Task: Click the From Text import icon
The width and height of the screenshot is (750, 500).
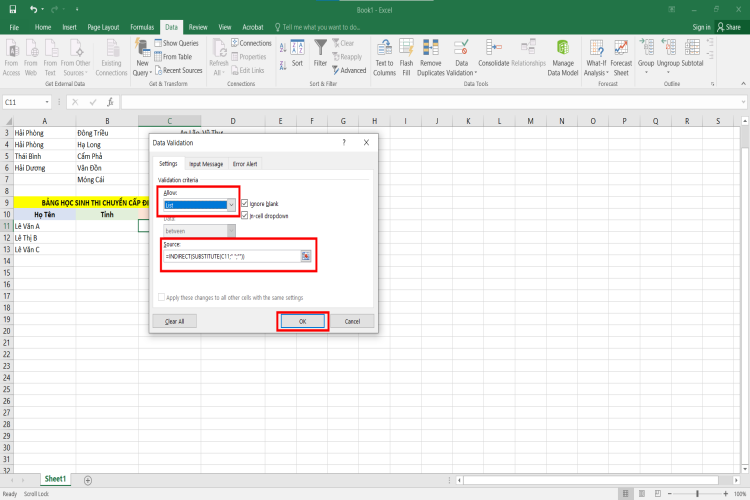Action: click(x=50, y=57)
